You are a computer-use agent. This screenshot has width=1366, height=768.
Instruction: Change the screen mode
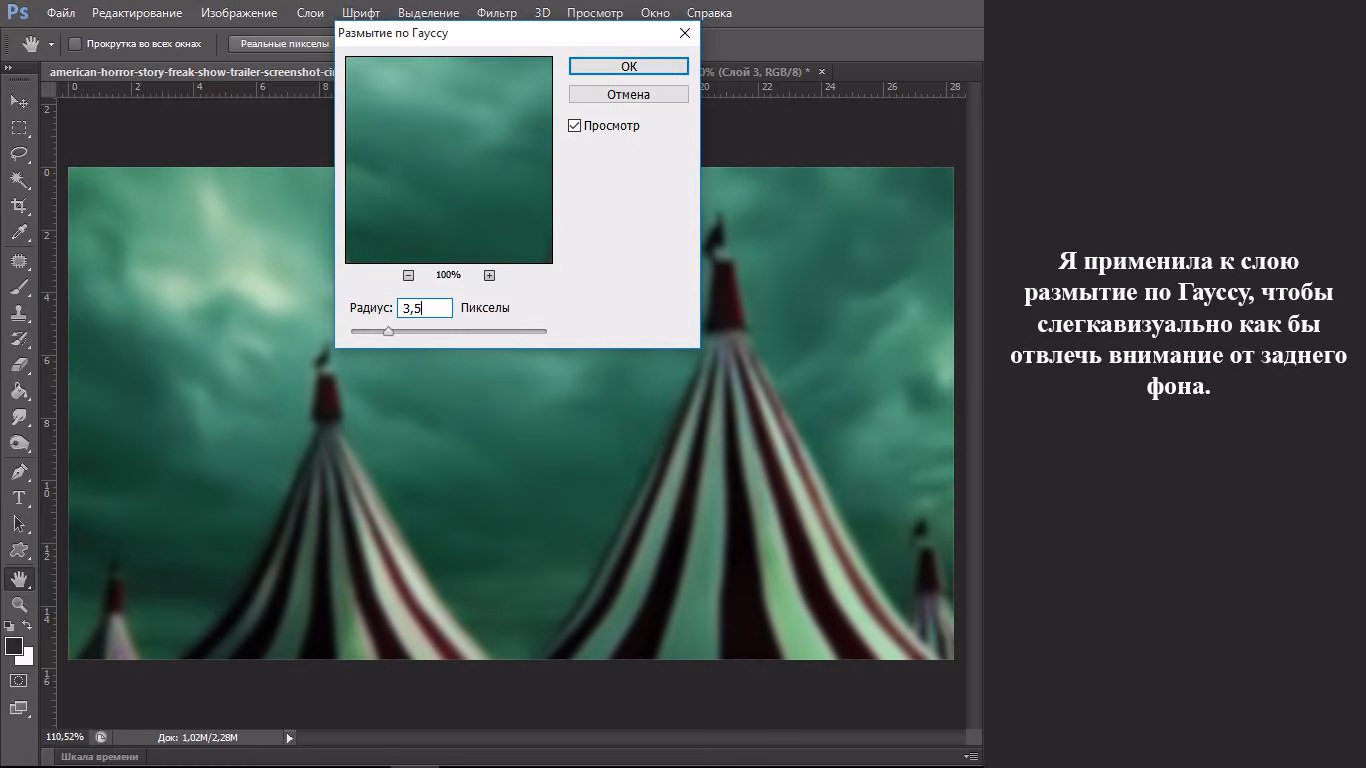point(19,708)
